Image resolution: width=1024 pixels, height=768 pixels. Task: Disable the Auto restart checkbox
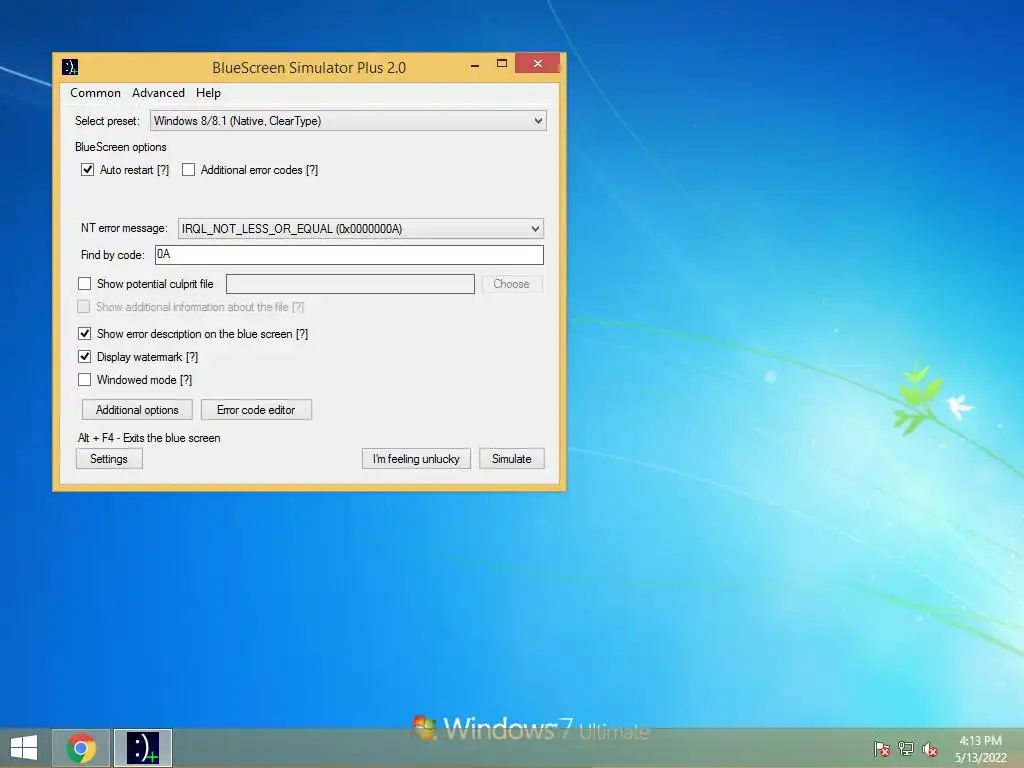coord(88,170)
